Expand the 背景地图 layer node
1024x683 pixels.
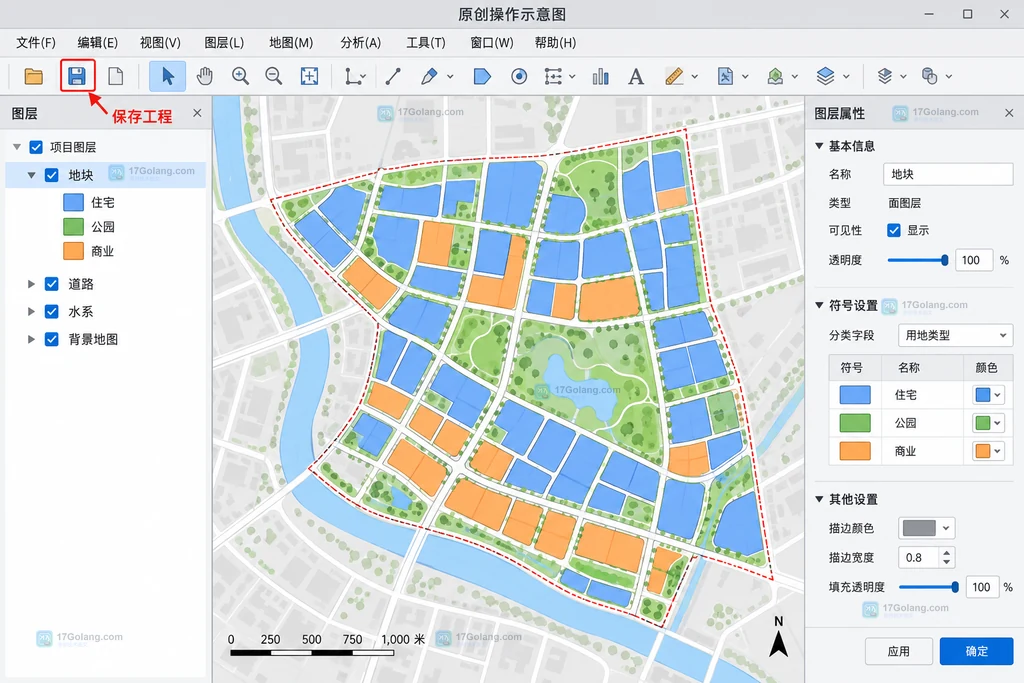[x=31, y=339]
